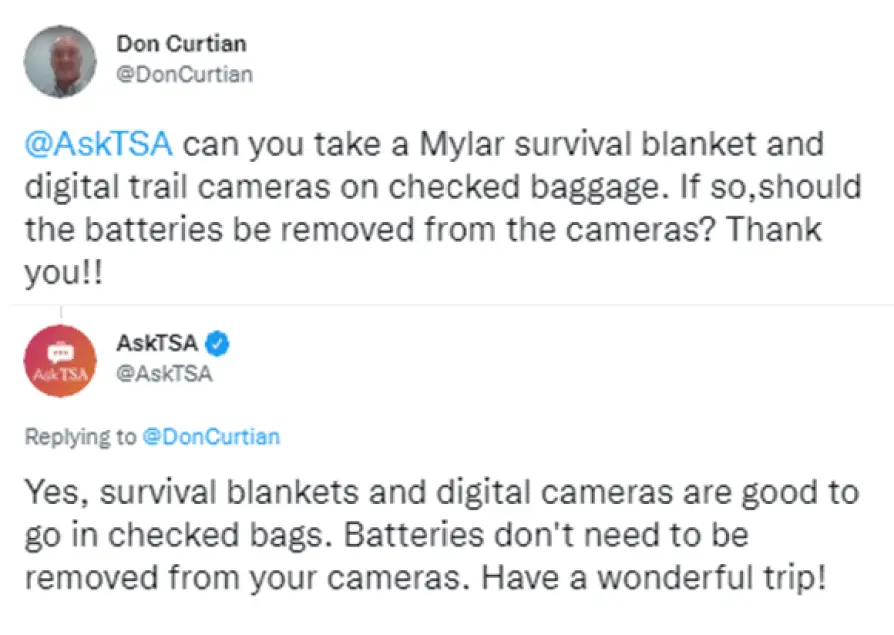This screenshot has height=635, width=894.
Task: Select the @AskTSA handle below AskTSA name
Action: point(164,374)
